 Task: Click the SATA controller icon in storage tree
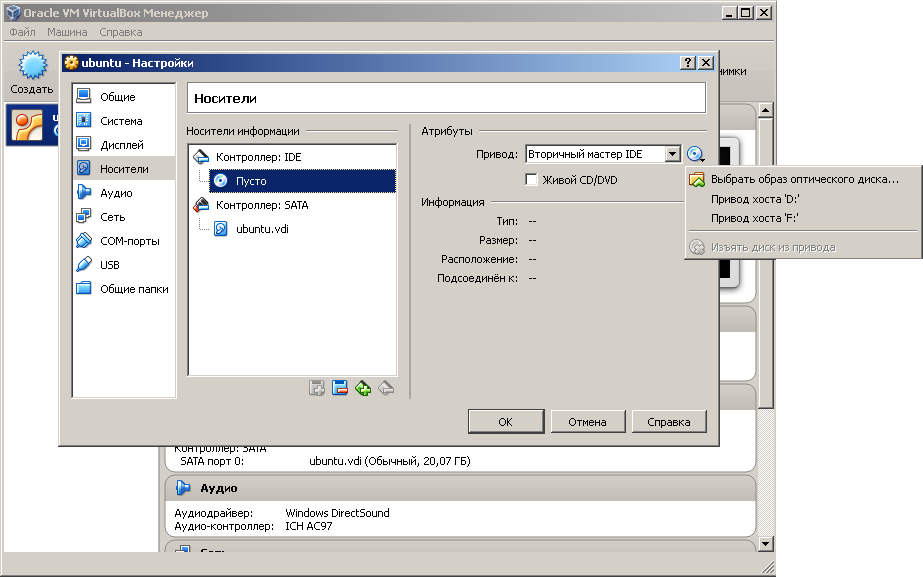tap(201, 204)
